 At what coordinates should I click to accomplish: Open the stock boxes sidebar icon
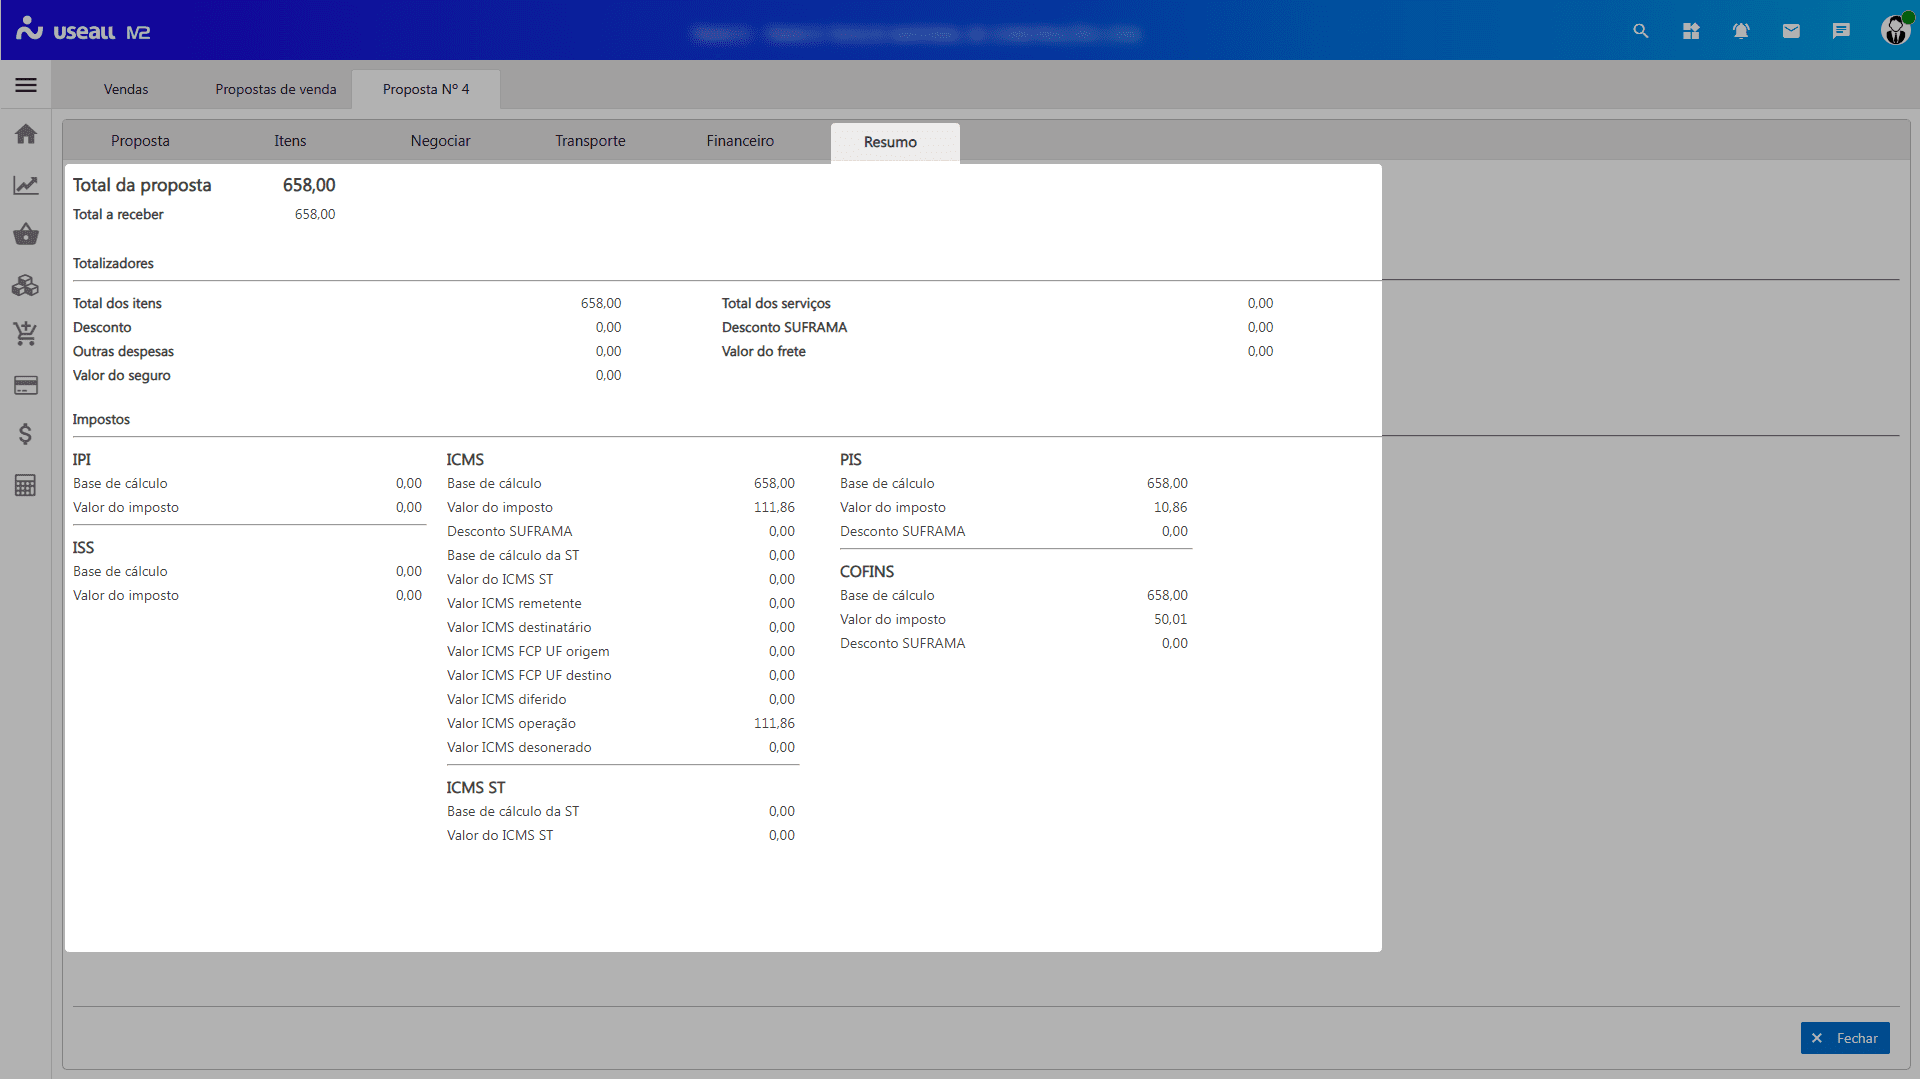pyautogui.click(x=26, y=286)
